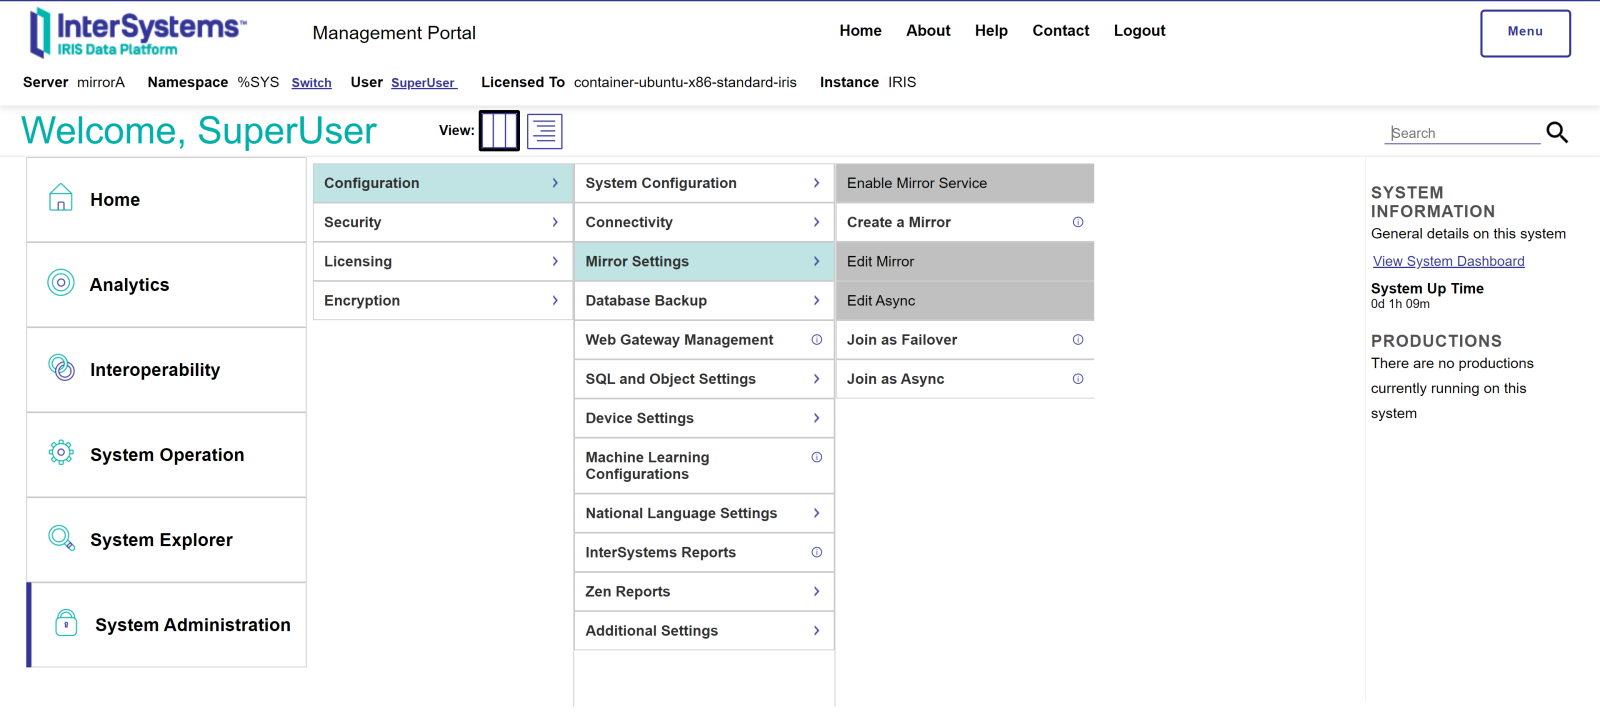Image resolution: width=1600 pixels, height=722 pixels.
Task: Click the System Explorer magnifier icon
Action: (61, 538)
